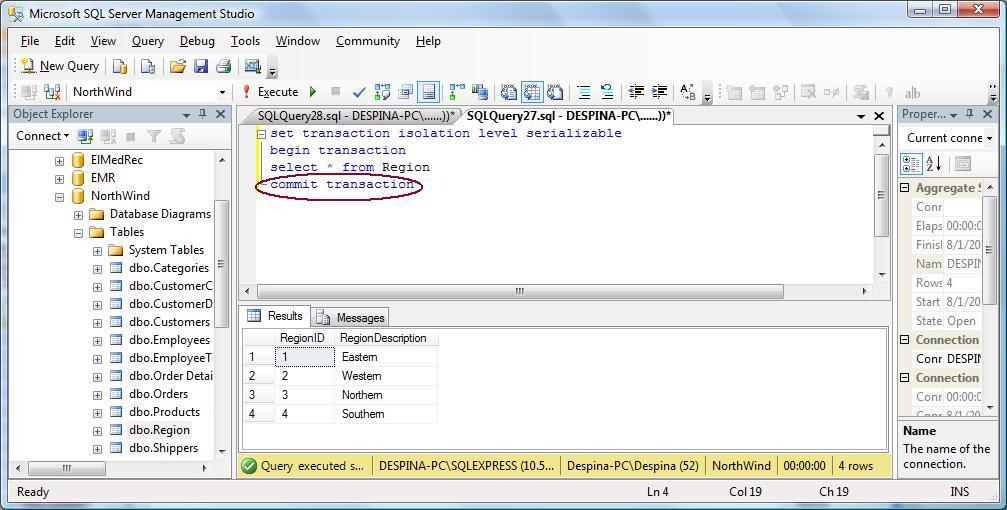This screenshot has width=1007, height=510.
Task: Close the SQLQuery27.sql document tab
Action: (x=879, y=116)
